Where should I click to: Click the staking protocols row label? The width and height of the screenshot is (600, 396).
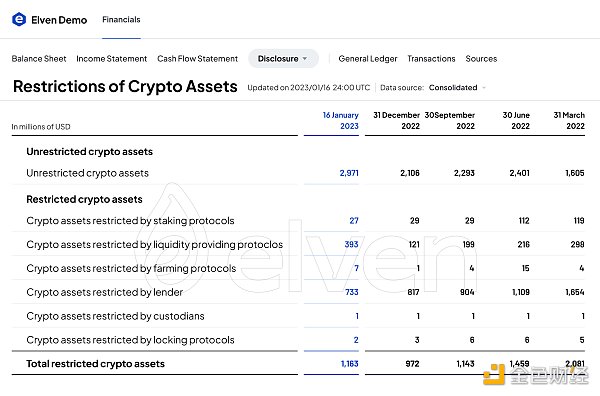tap(130, 221)
